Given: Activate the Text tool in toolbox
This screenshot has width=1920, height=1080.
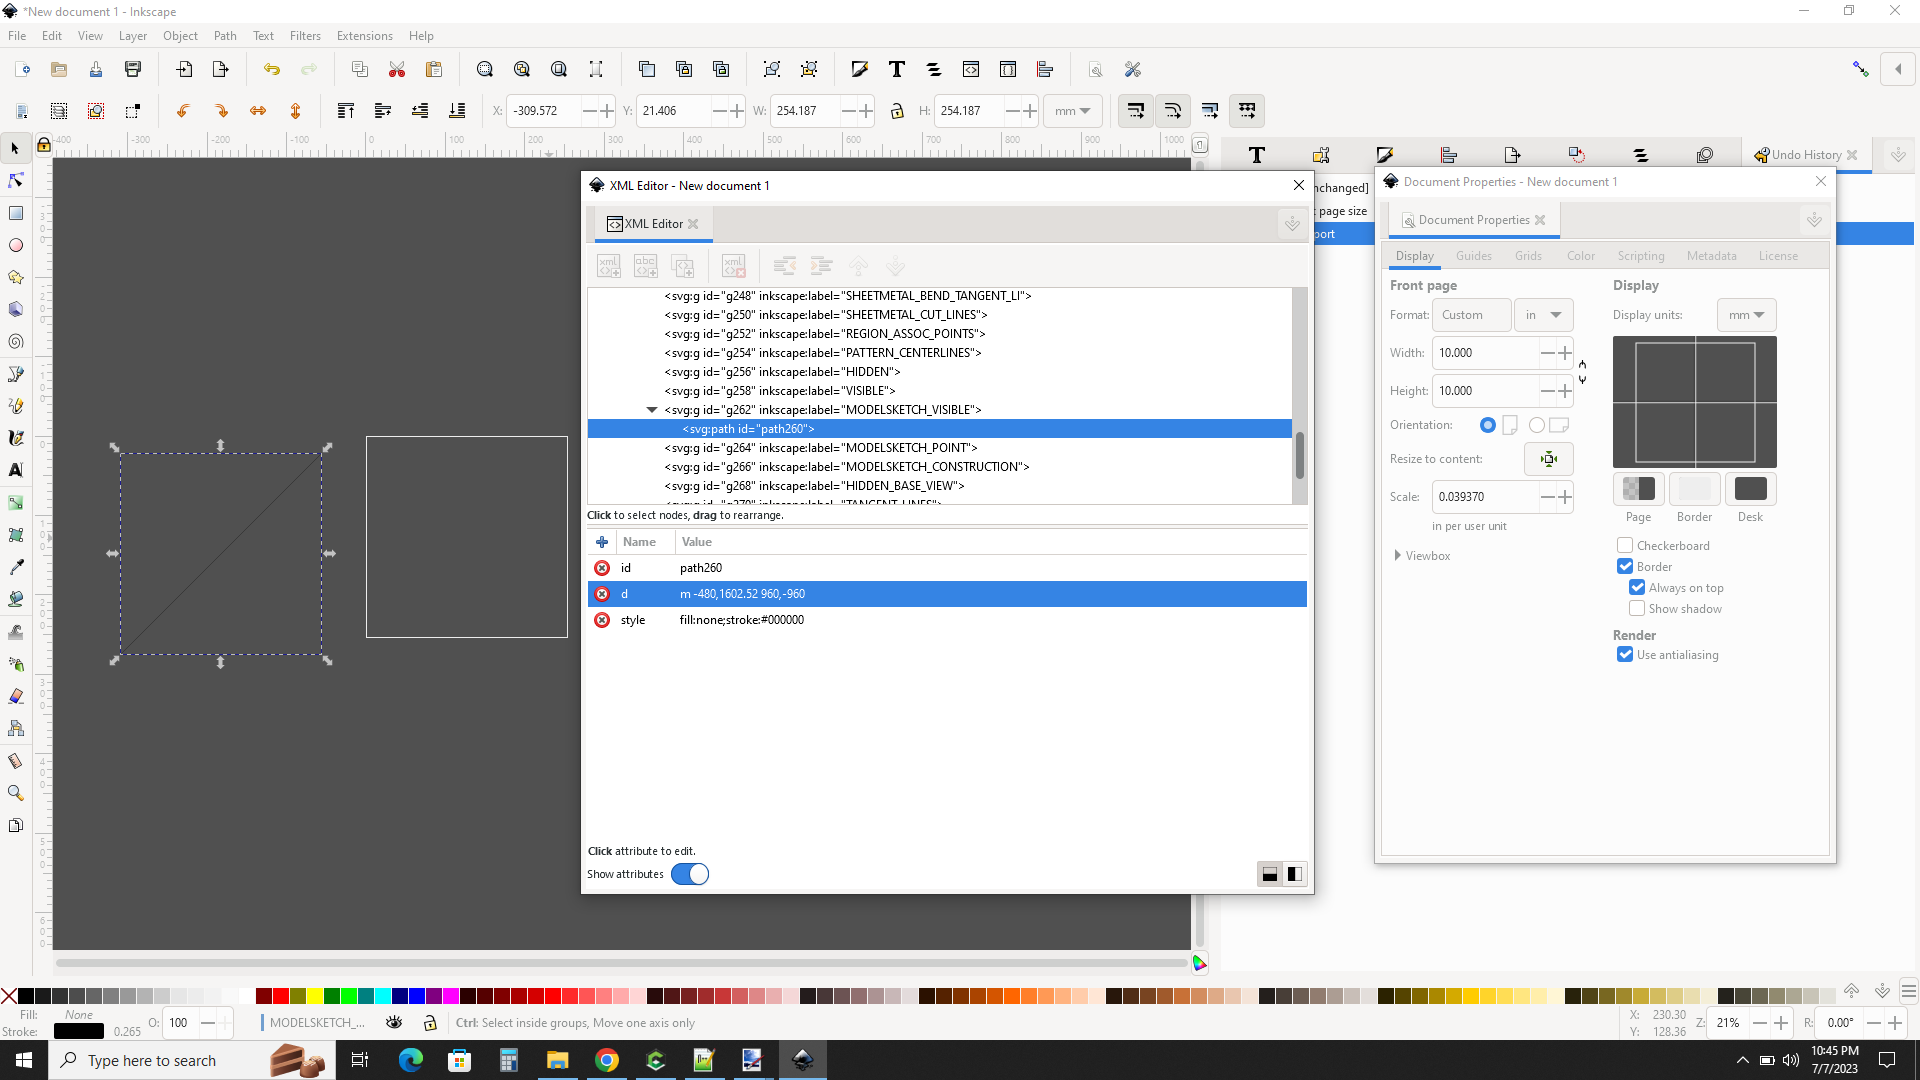Looking at the screenshot, I should coord(16,470).
